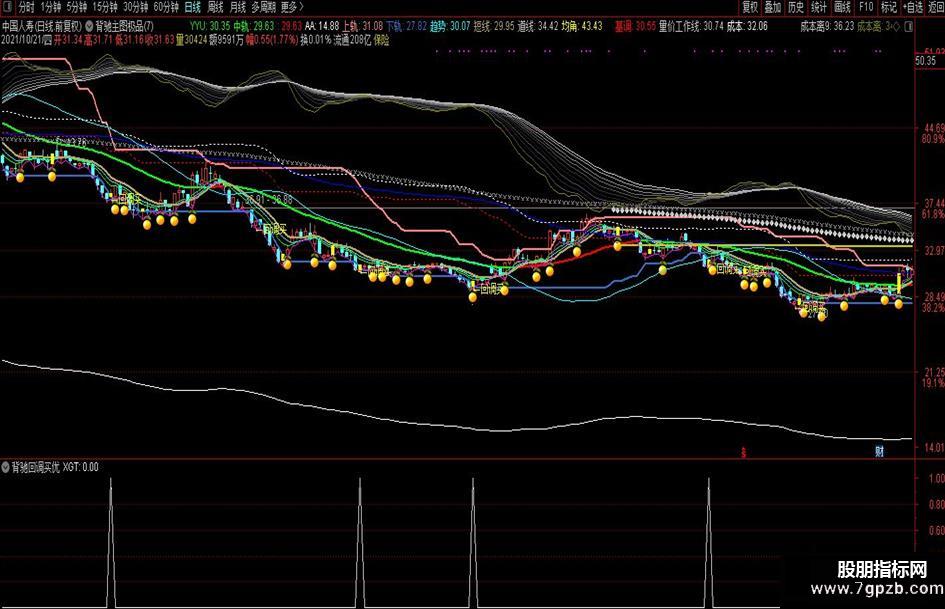Click the small panel icon right of 成本离
The width and height of the screenshot is (945, 609).
pyautogui.click(x=909, y=27)
